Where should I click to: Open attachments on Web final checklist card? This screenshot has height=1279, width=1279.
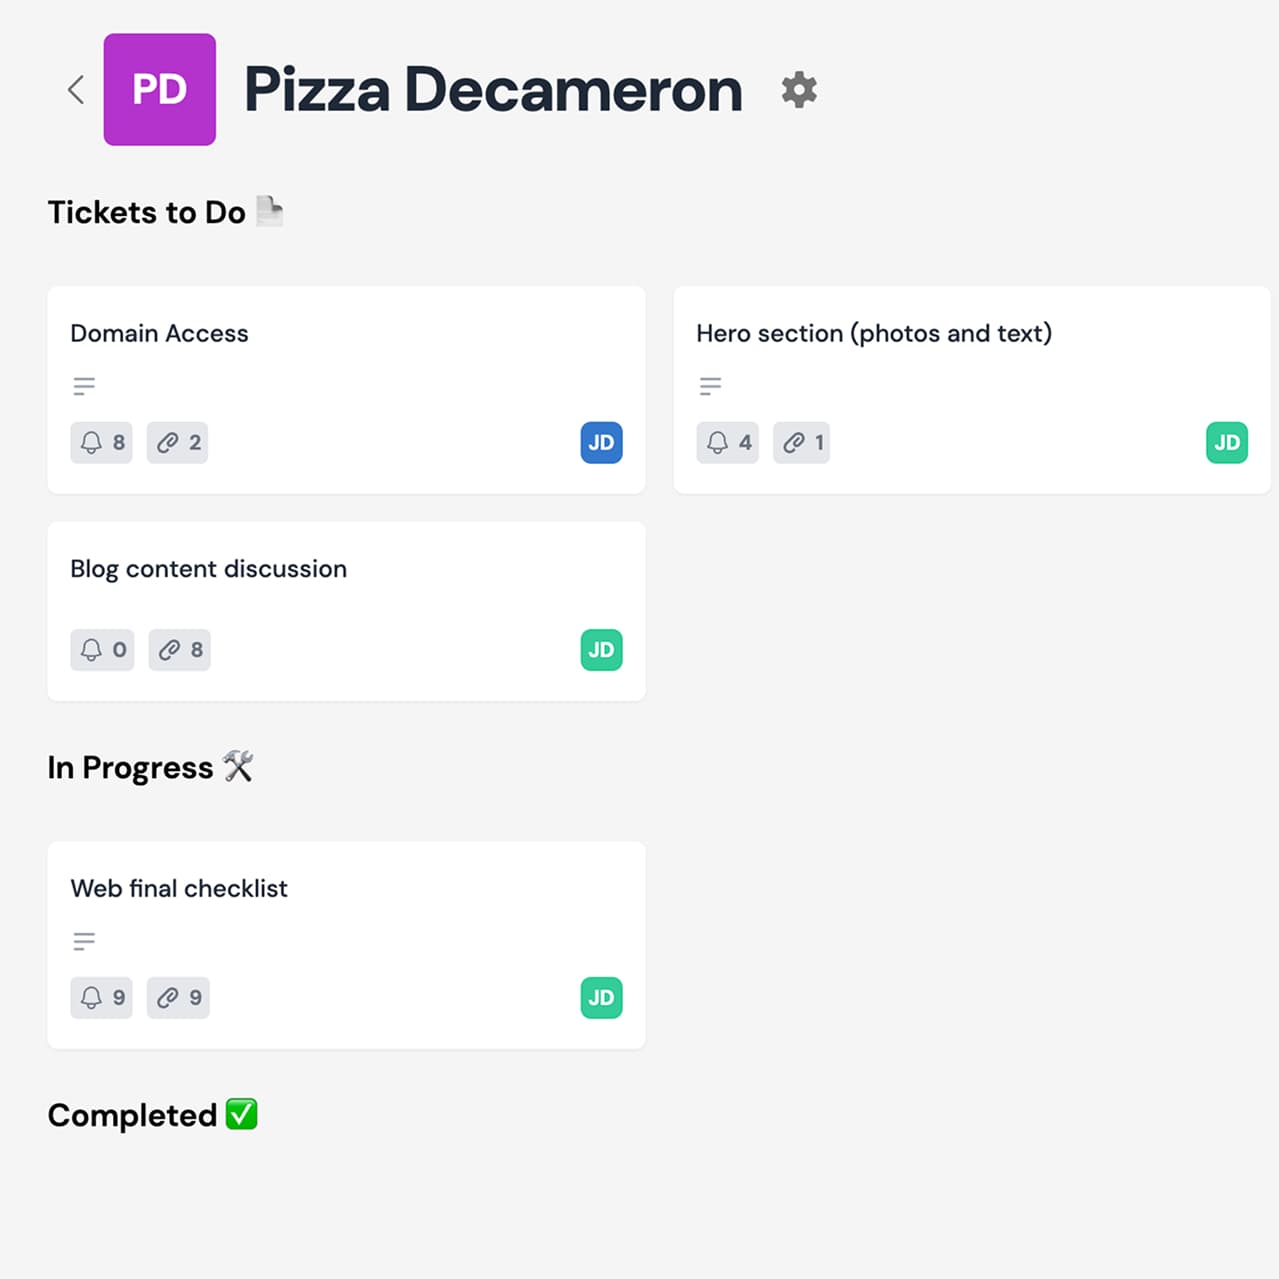pyautogui.click(x=178, y=997)
